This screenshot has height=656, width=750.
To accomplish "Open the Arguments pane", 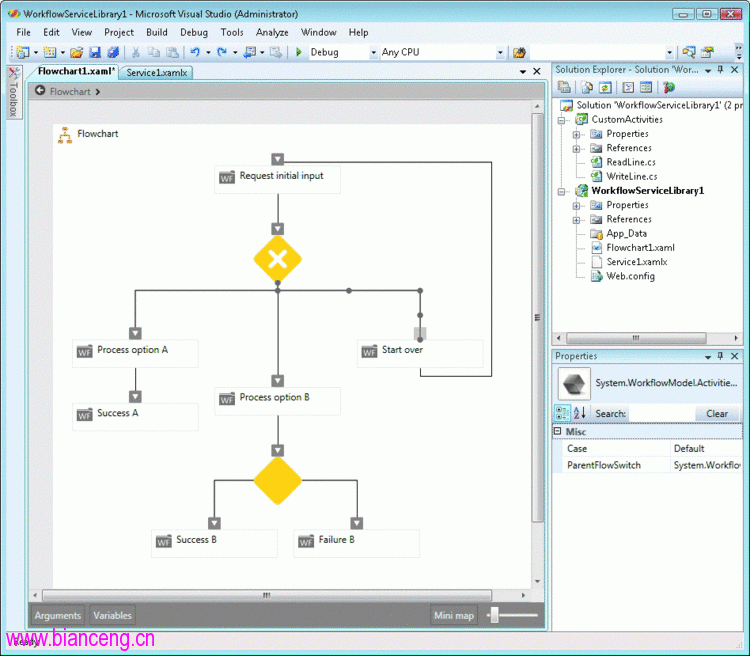I will click(57, 615).
